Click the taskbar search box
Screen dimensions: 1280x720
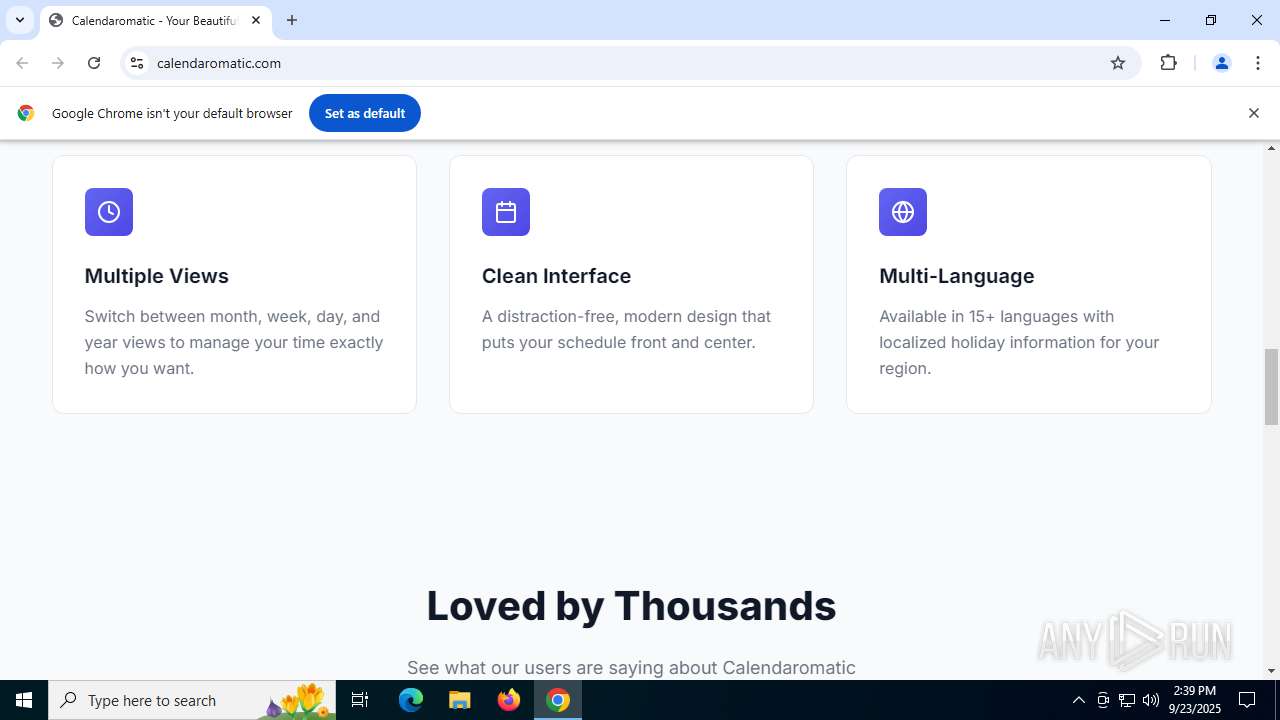click(x=191, y=700)
